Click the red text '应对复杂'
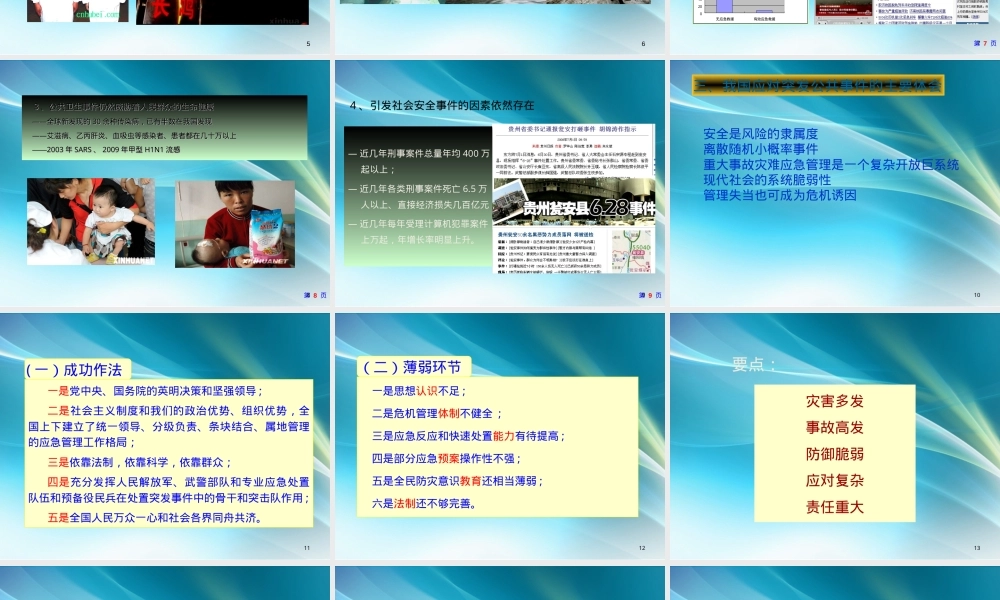The width and height of the screenshot is (1000, 600). [x=834, y=480]
